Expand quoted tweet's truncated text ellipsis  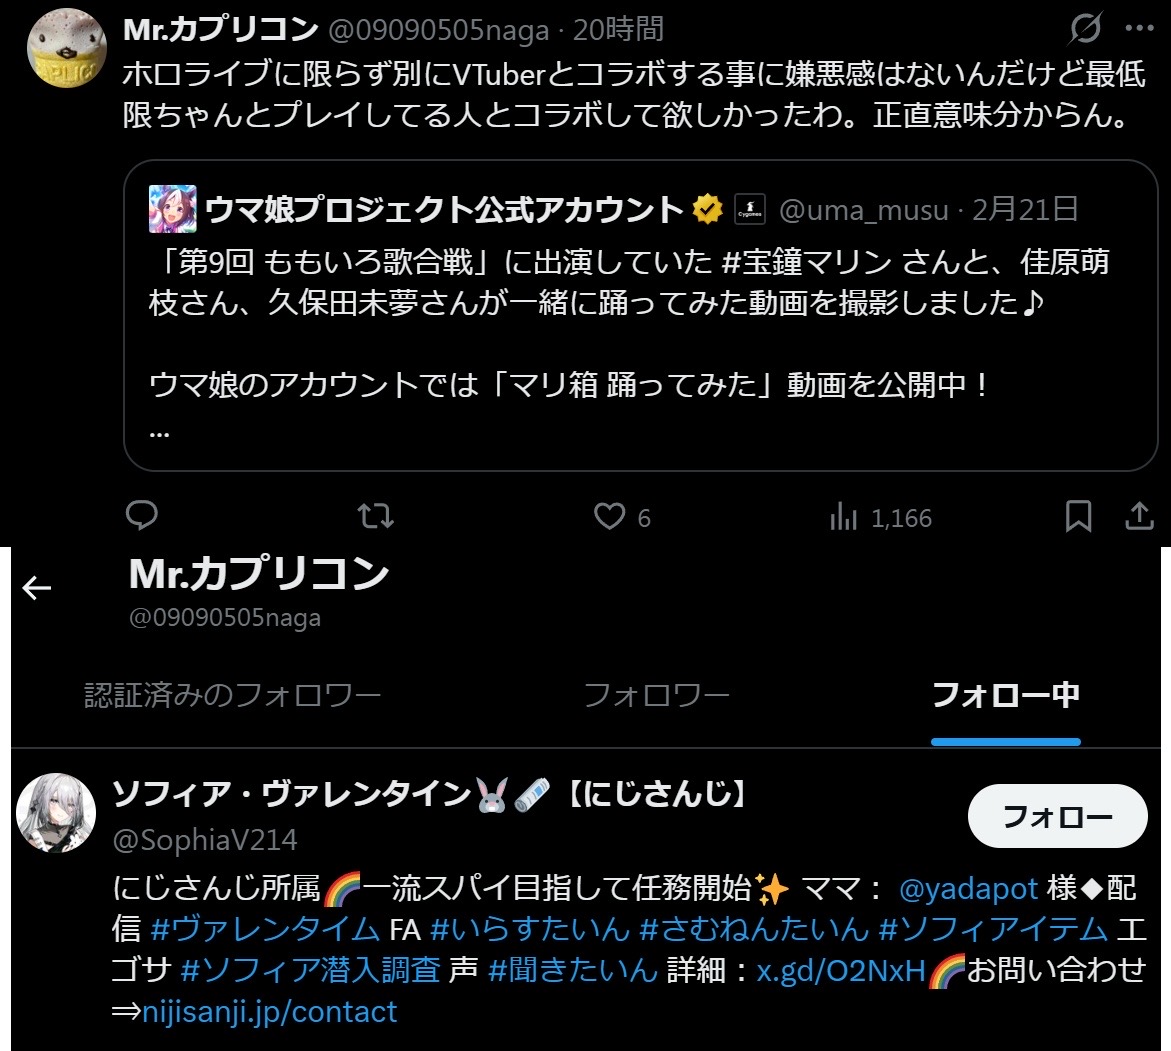coord(159,433)
